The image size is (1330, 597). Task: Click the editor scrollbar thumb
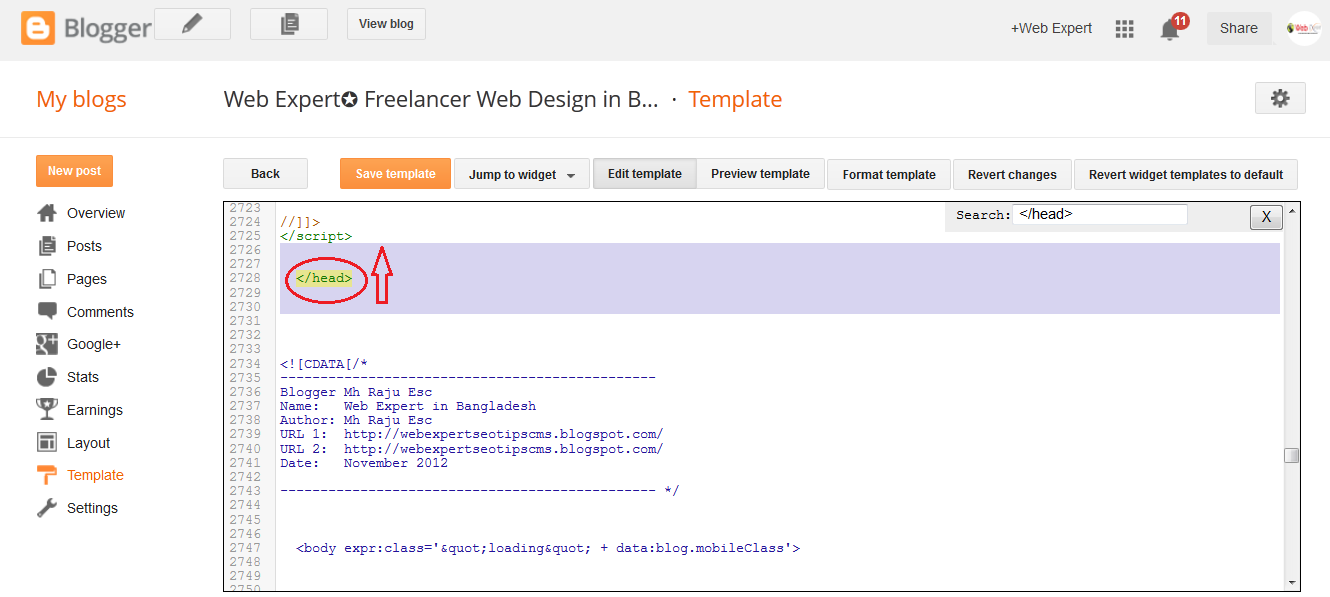[1292, 455]
